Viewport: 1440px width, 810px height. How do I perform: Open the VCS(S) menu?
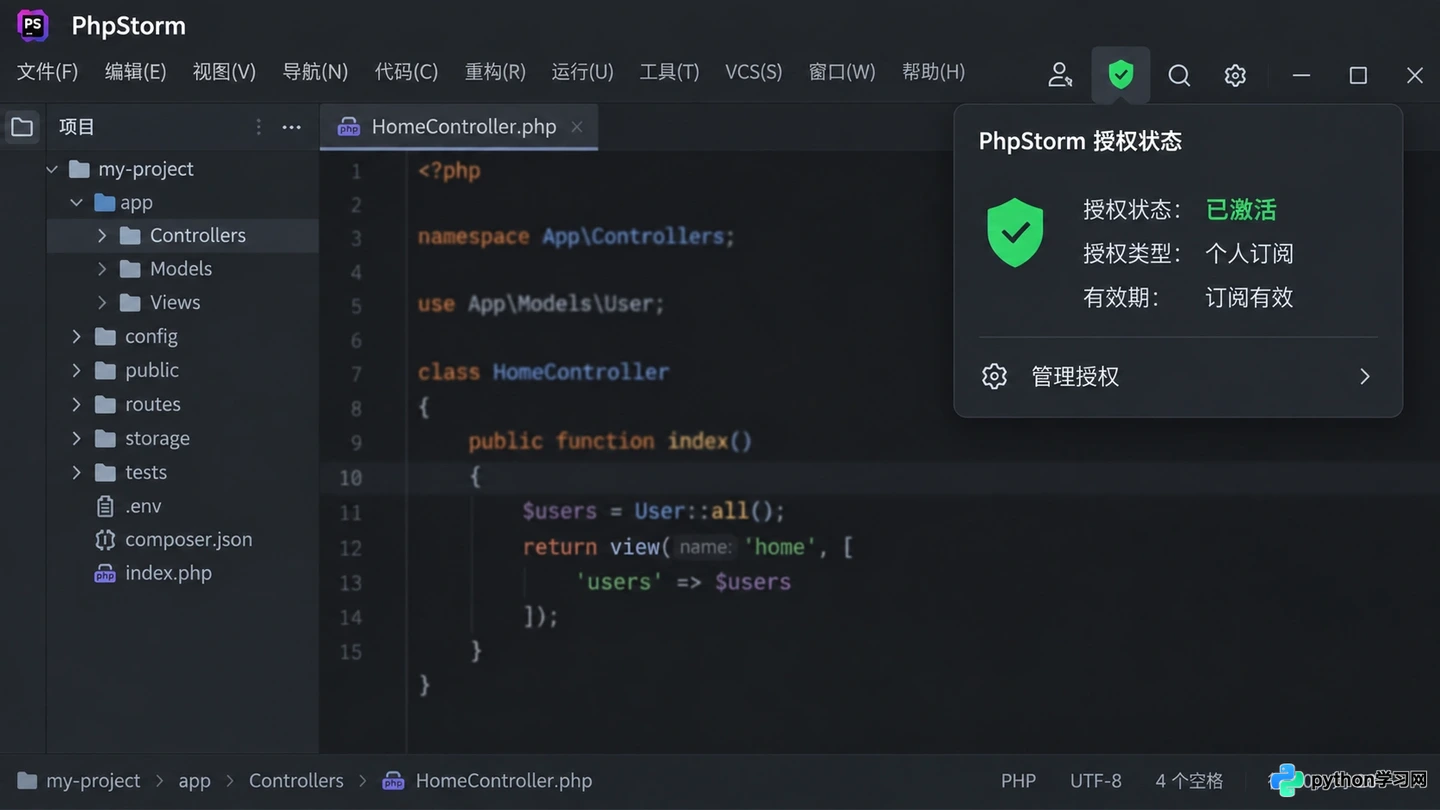[x=754, y=72]
